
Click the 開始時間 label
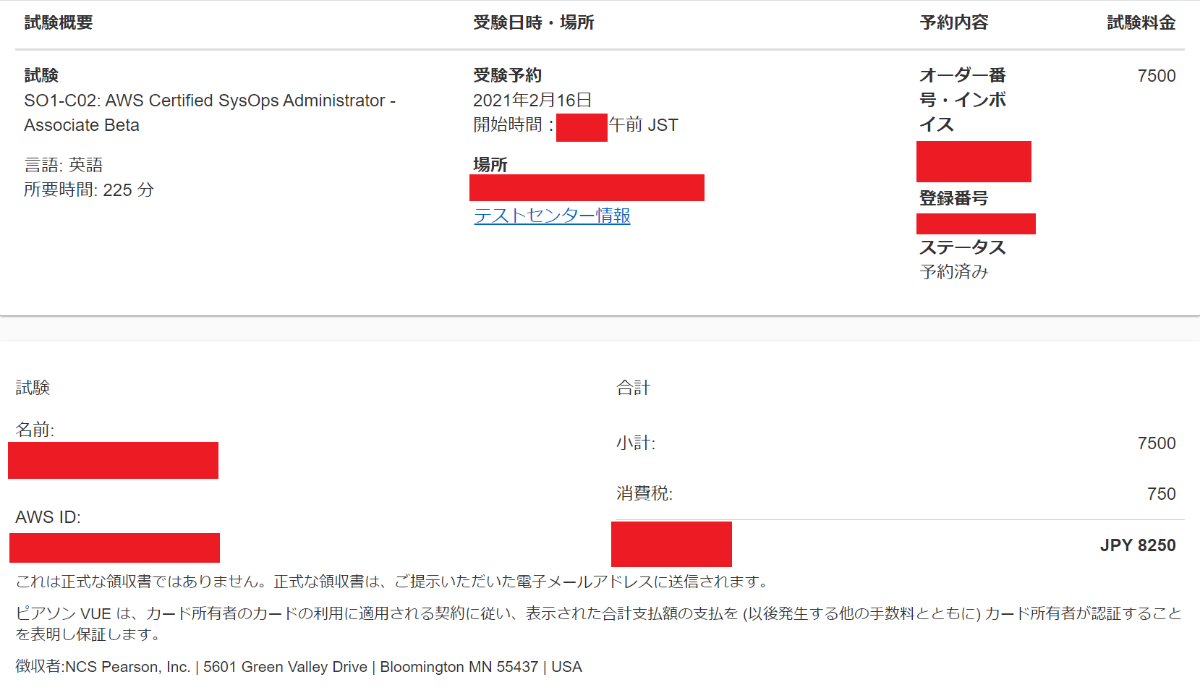513,125
